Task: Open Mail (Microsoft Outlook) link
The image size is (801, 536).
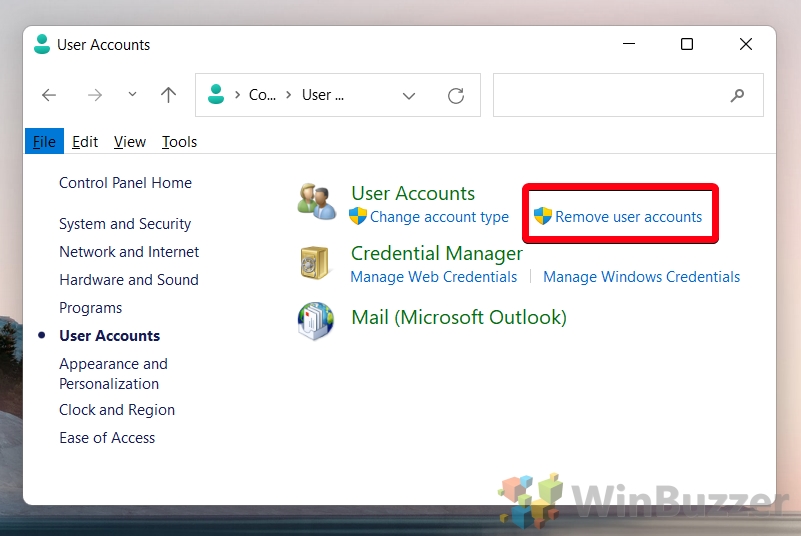Action: coord(459,317)
